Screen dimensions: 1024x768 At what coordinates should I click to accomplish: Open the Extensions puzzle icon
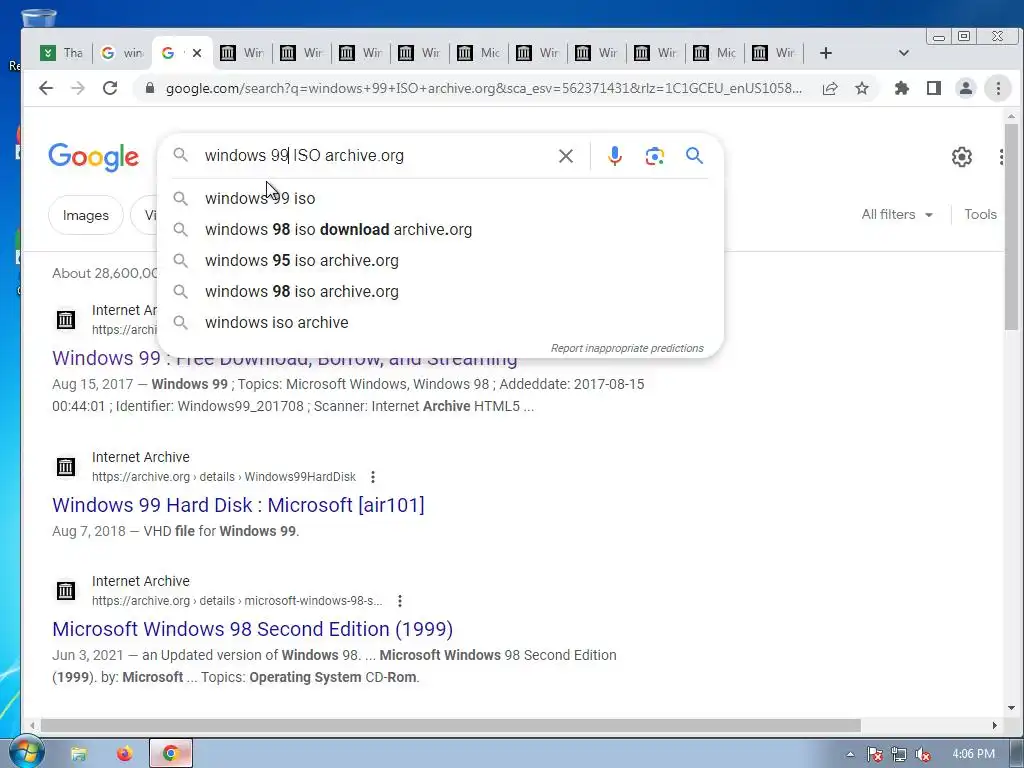(x=902, y=88)
